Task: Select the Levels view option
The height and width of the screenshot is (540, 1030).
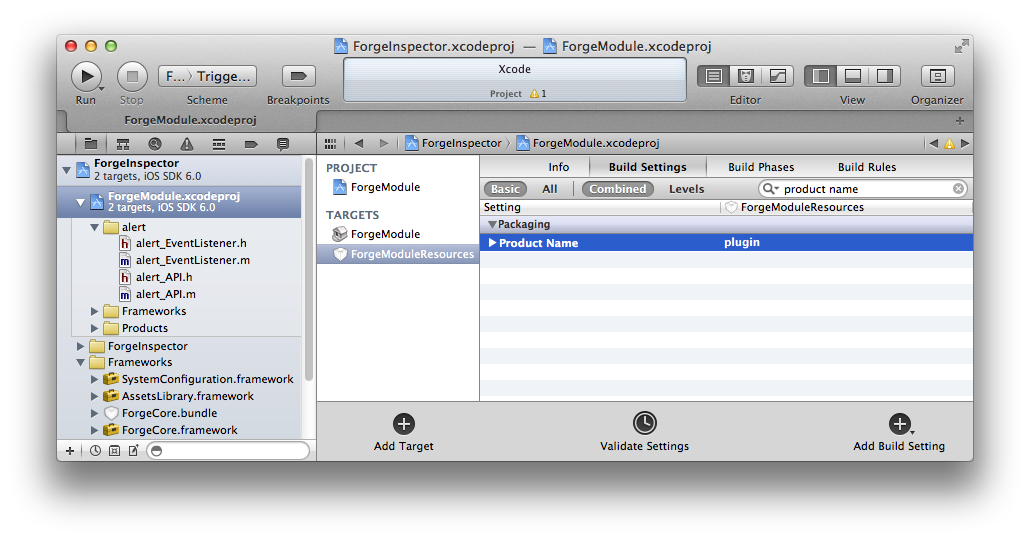Action: point(686,189)
